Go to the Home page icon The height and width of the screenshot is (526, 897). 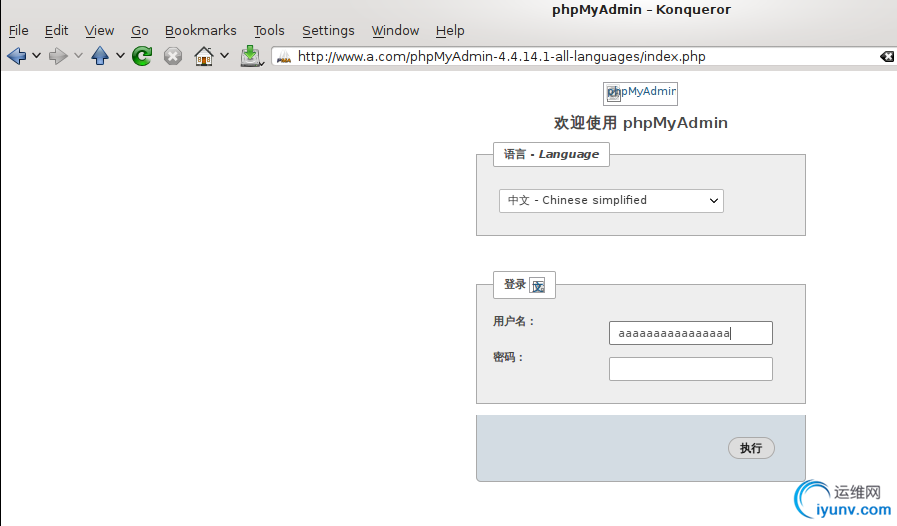204,56
